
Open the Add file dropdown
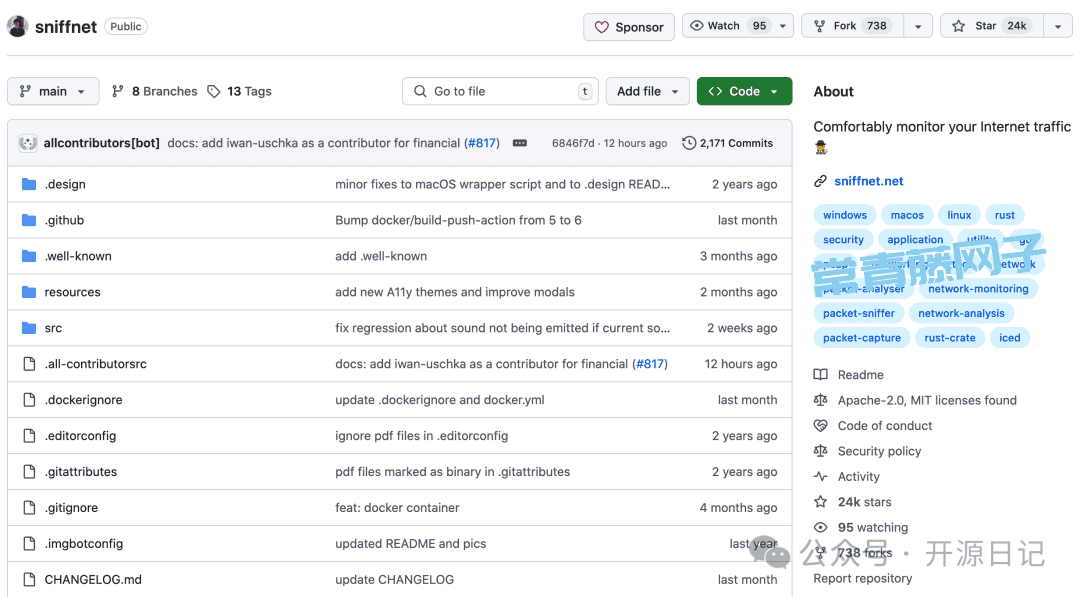point(647,91)
